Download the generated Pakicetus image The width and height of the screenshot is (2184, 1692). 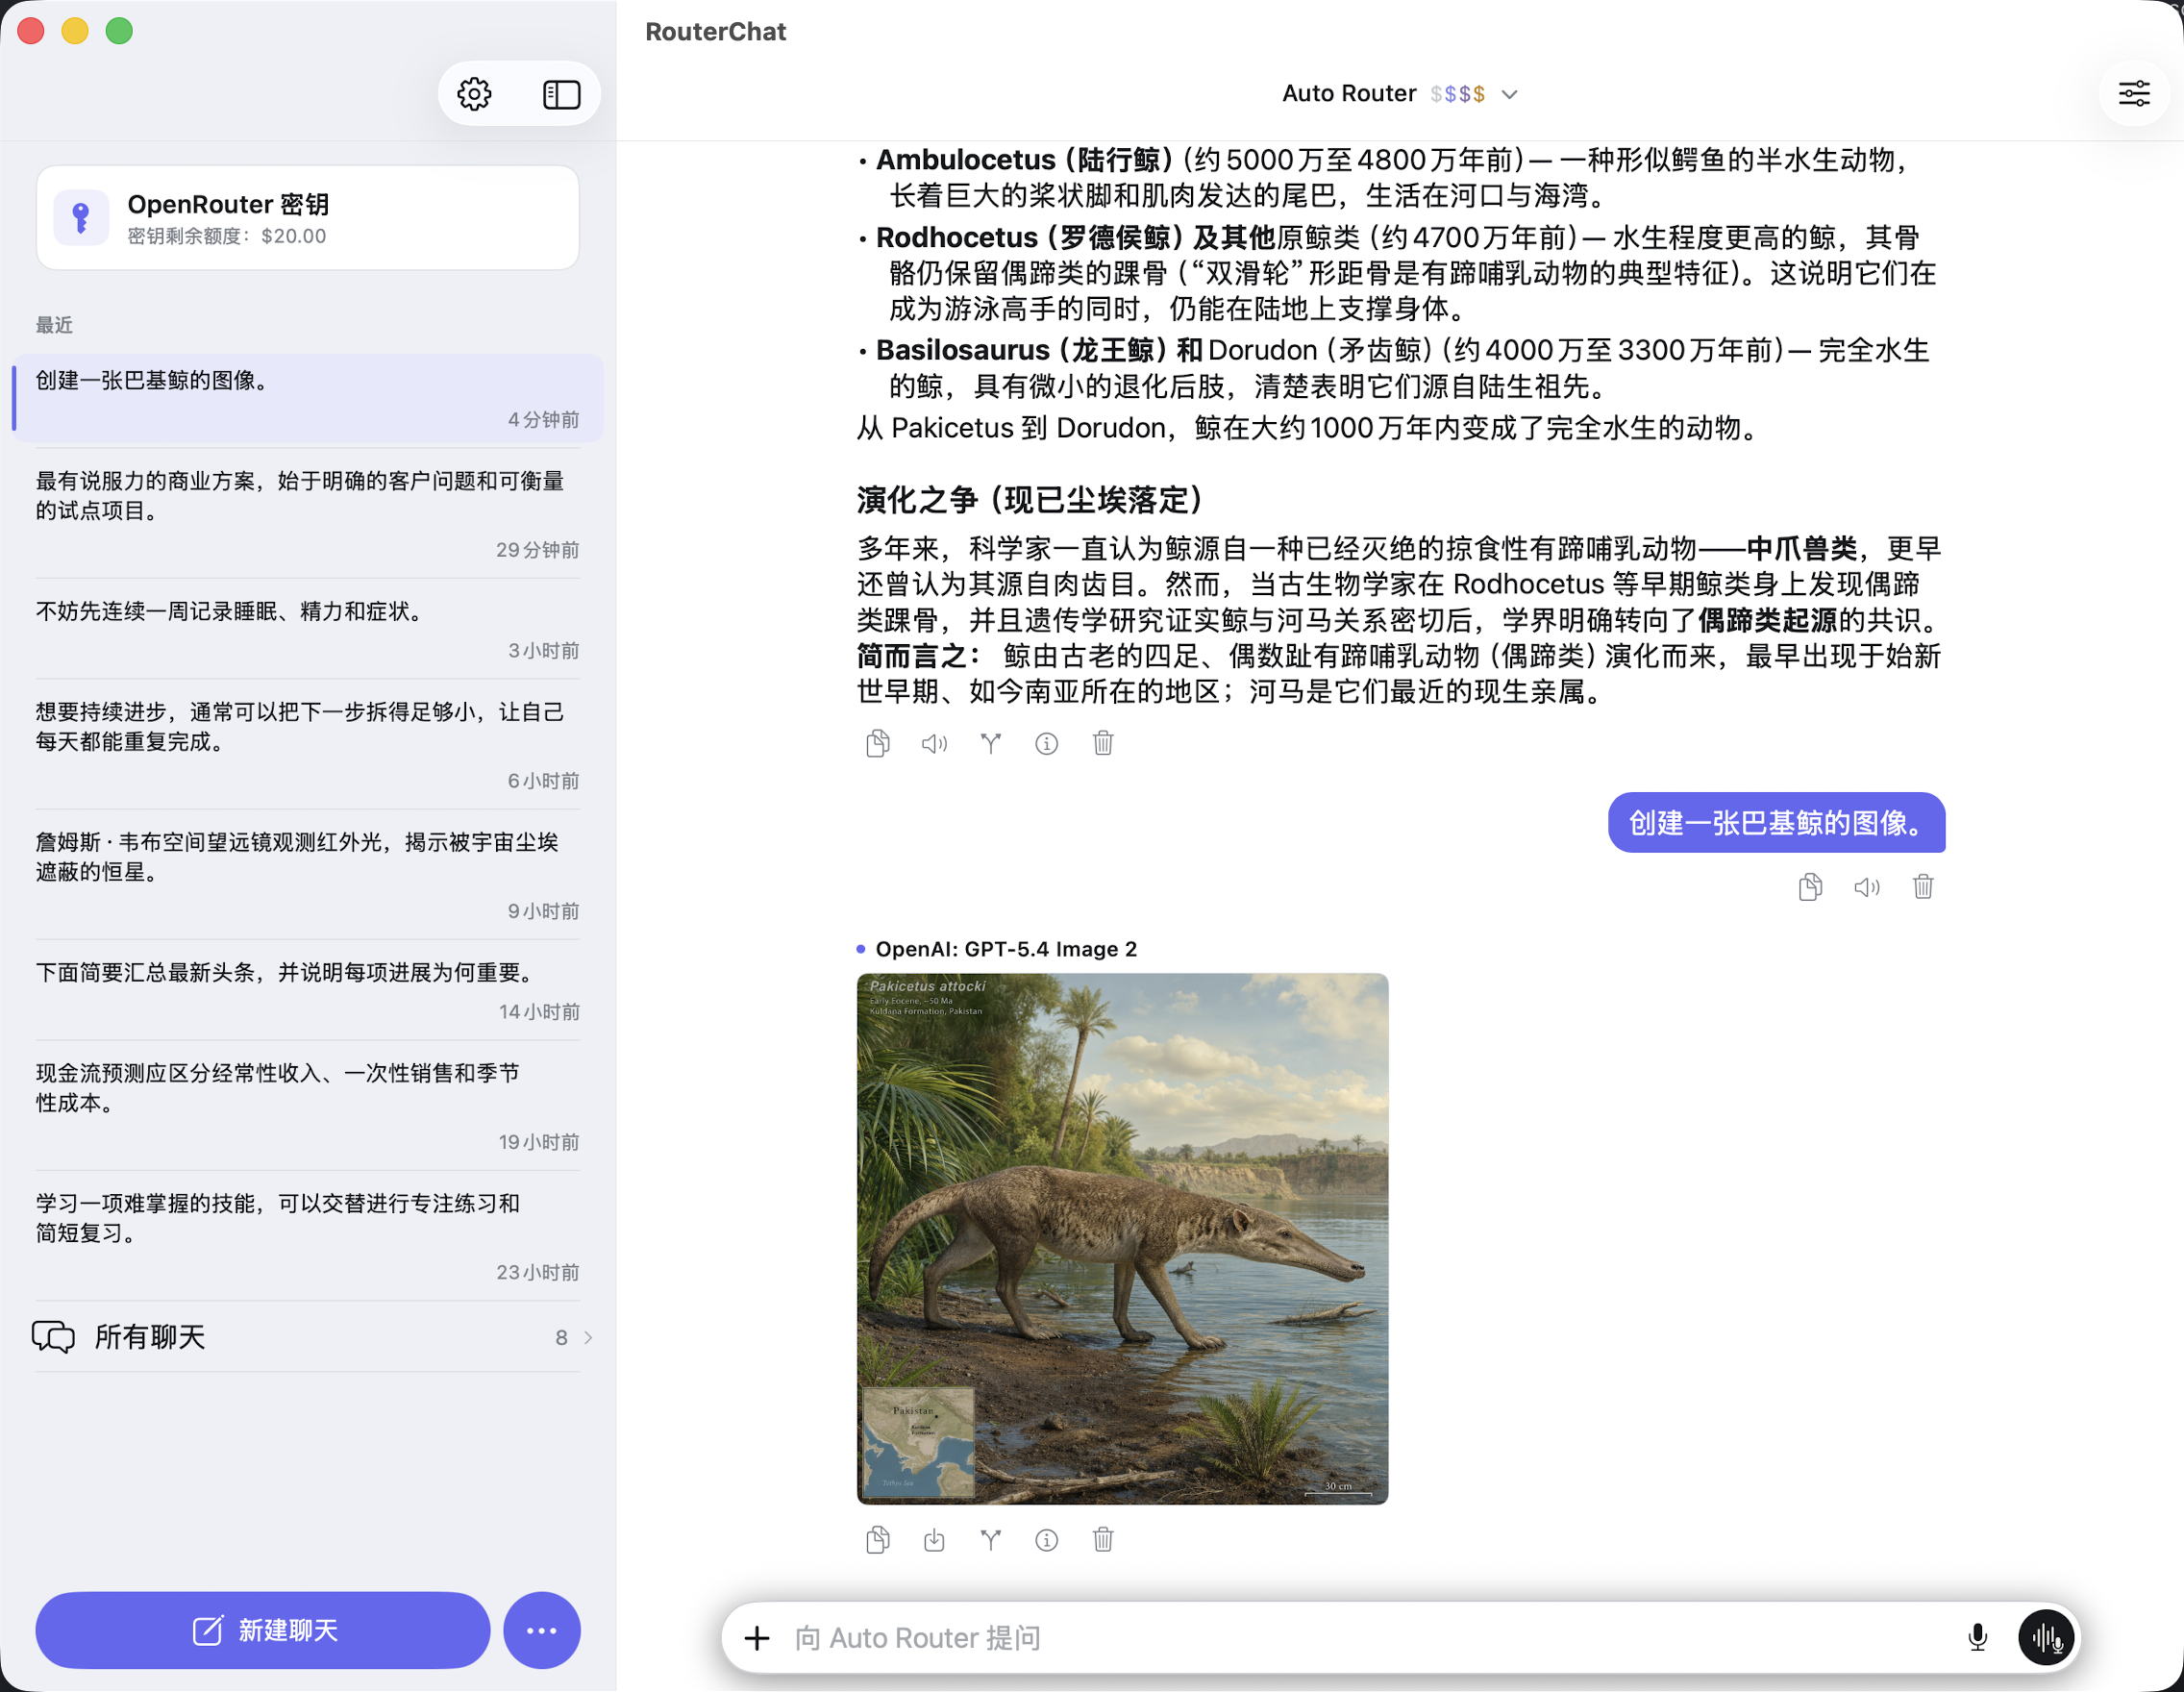click(934, 1540)
